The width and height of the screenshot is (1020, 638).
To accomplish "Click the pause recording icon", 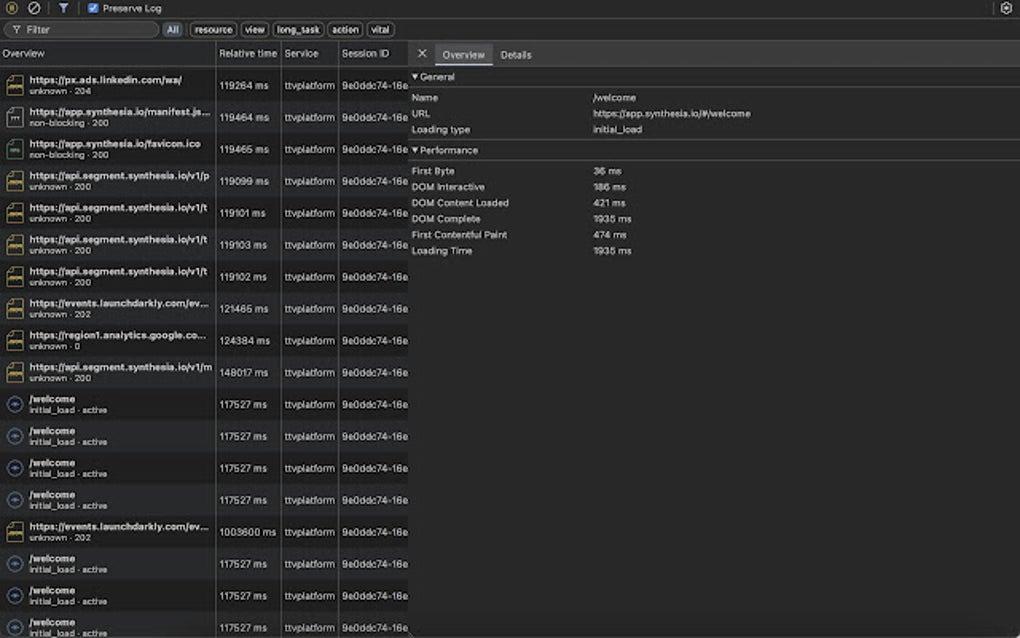I will [x=12, y=8].
